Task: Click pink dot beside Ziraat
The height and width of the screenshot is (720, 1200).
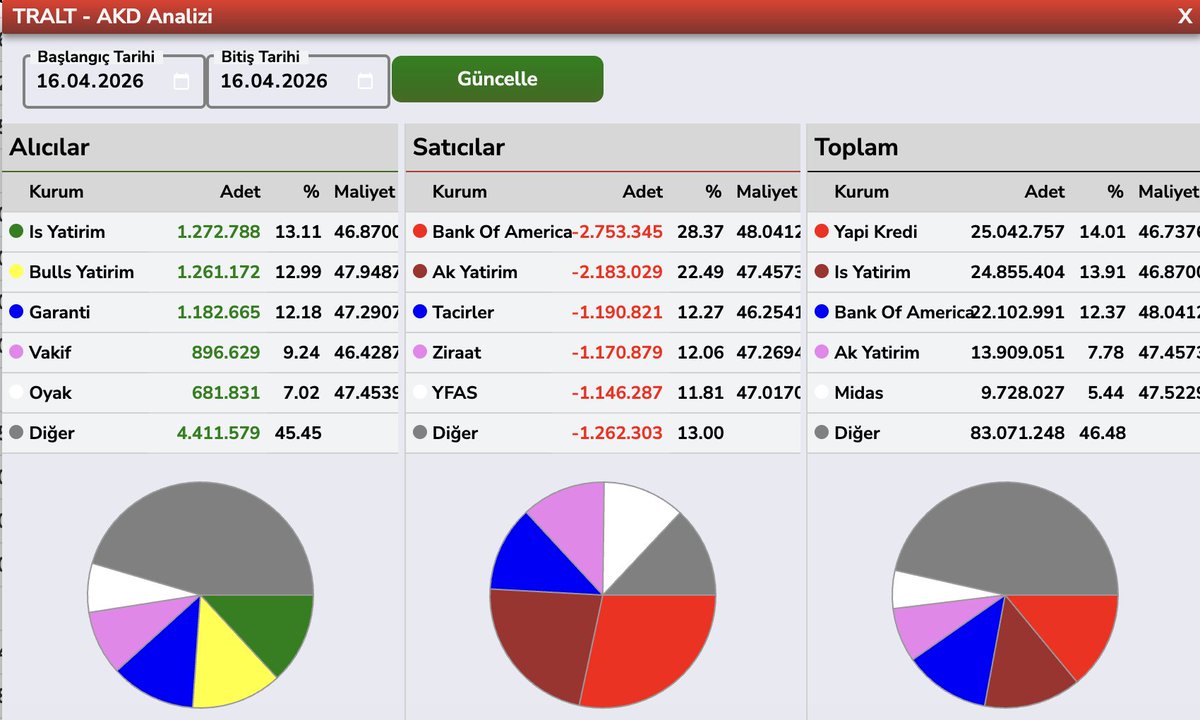Action: click(x=420, y=352)
